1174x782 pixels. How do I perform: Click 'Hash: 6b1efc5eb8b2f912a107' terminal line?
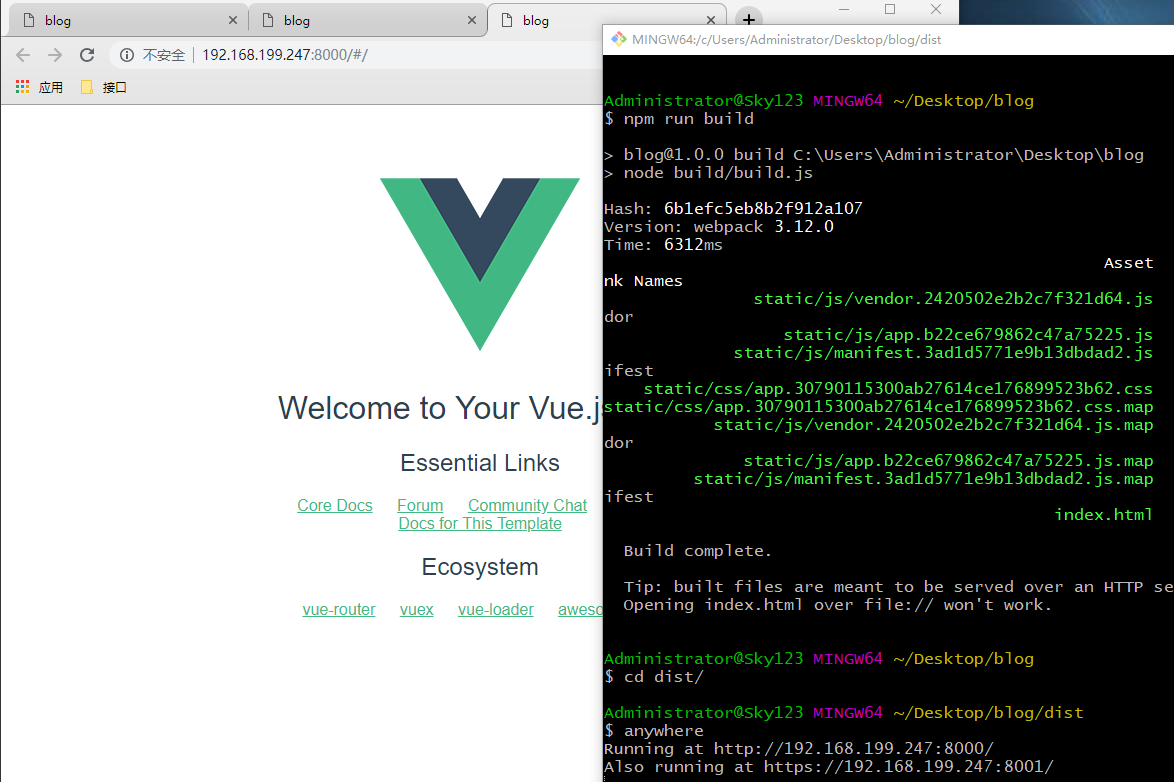pos(733,208)
